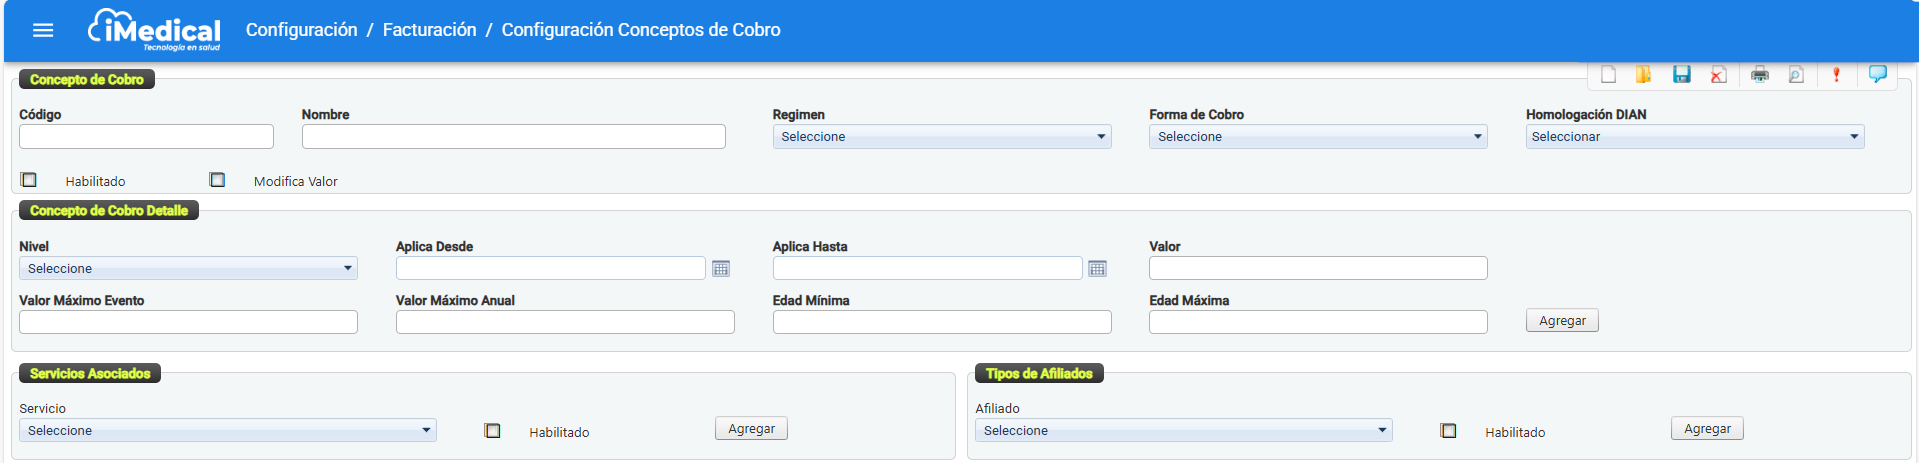Click the red exclamation mark icon
1919x463 pixels.
pos(1836,75)
